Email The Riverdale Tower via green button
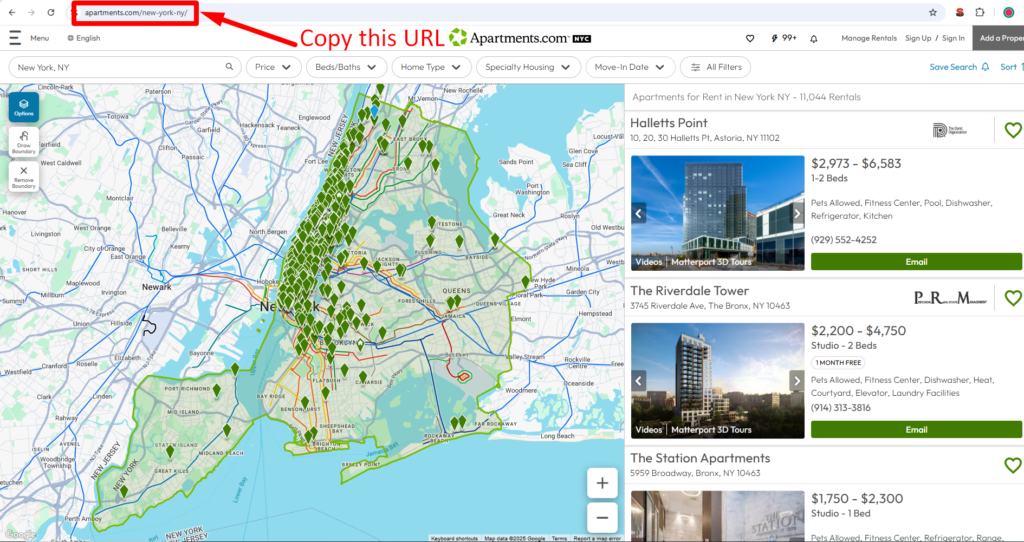1024x542 pixels. (916, 429)
